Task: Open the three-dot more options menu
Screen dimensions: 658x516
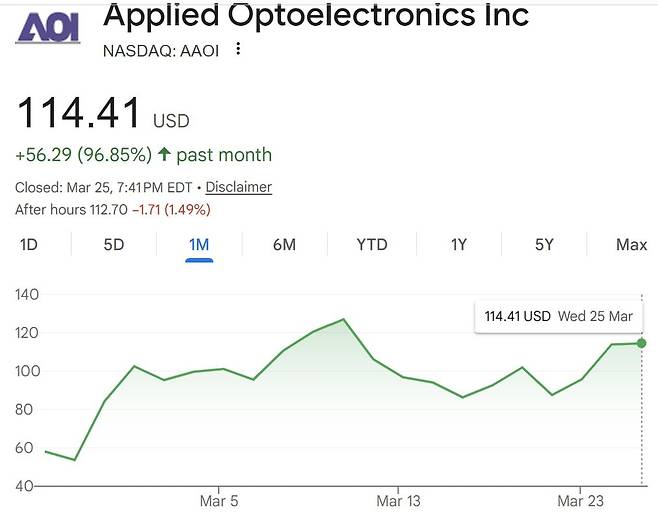Action: (x=238, y=49)
